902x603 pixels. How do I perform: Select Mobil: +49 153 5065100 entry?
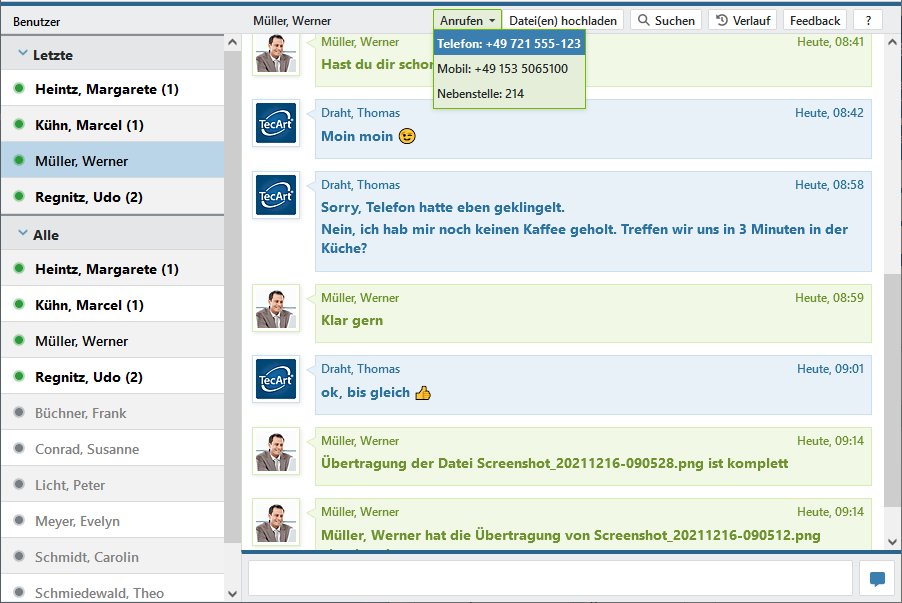point(503,69)
